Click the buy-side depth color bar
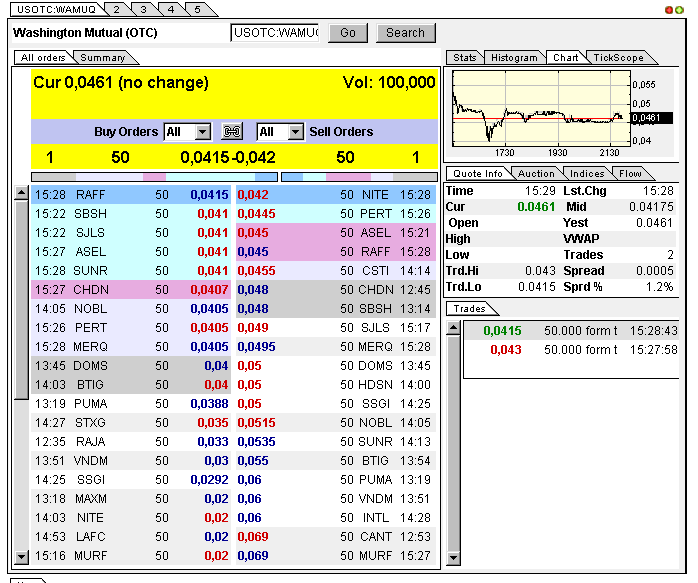The width and height of the screenshot is (698, 583). (155, 177)
